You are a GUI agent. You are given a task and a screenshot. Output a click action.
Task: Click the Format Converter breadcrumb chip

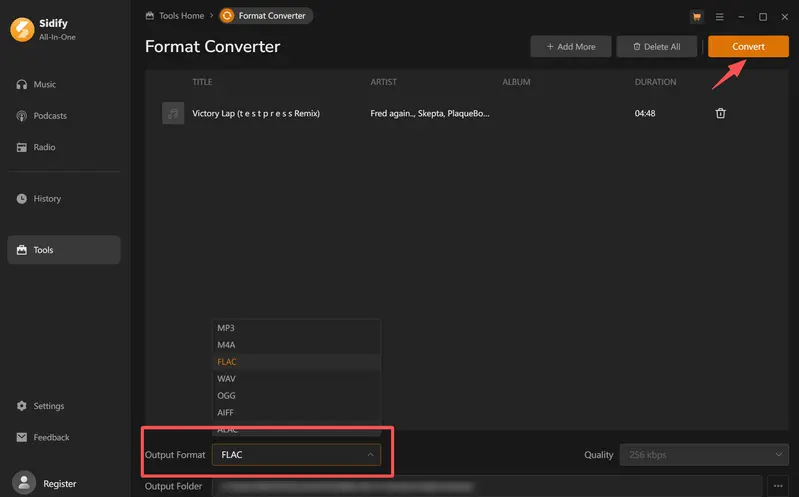pos(265,16)
